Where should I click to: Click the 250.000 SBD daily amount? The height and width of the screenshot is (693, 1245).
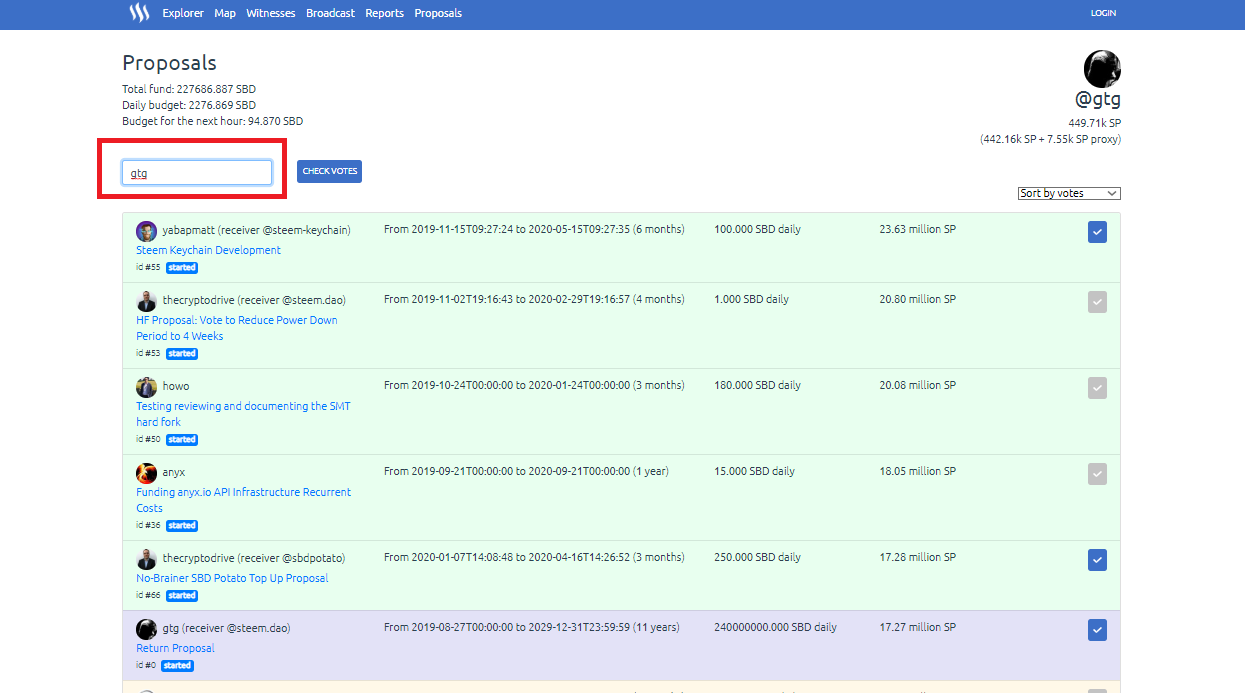[x=757, y=558]
